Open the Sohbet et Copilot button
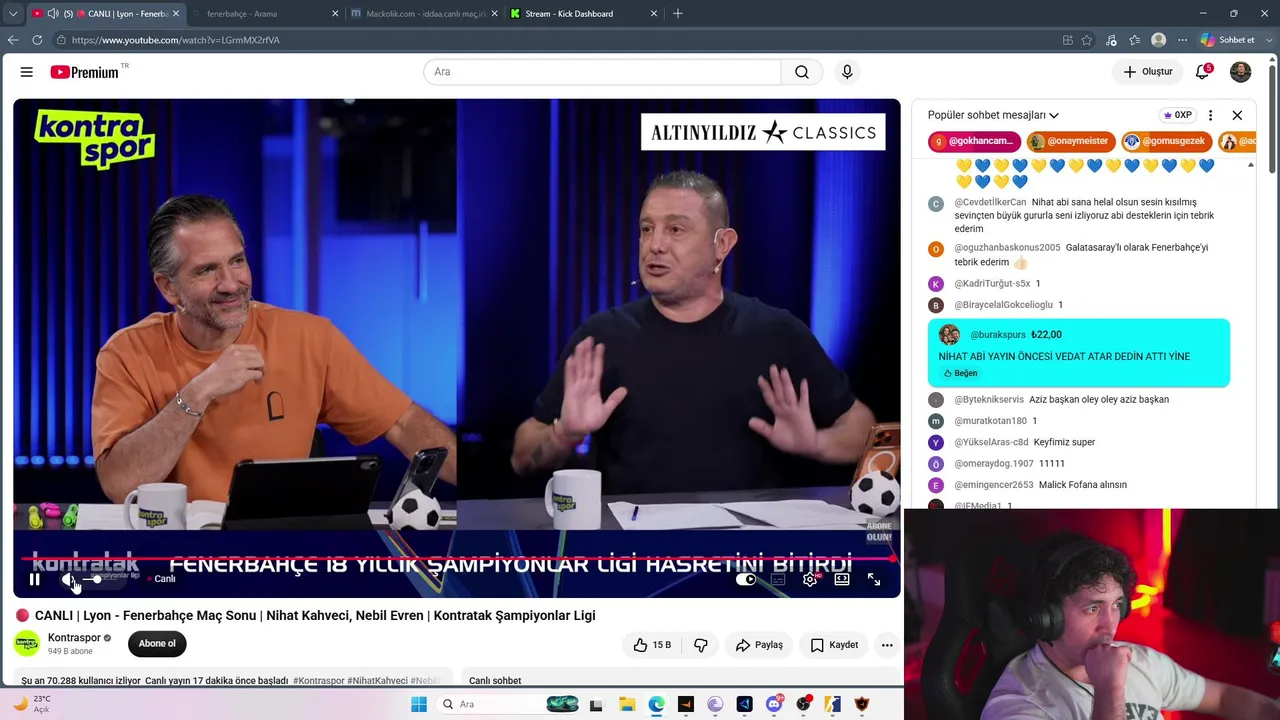 point(1228,40)
